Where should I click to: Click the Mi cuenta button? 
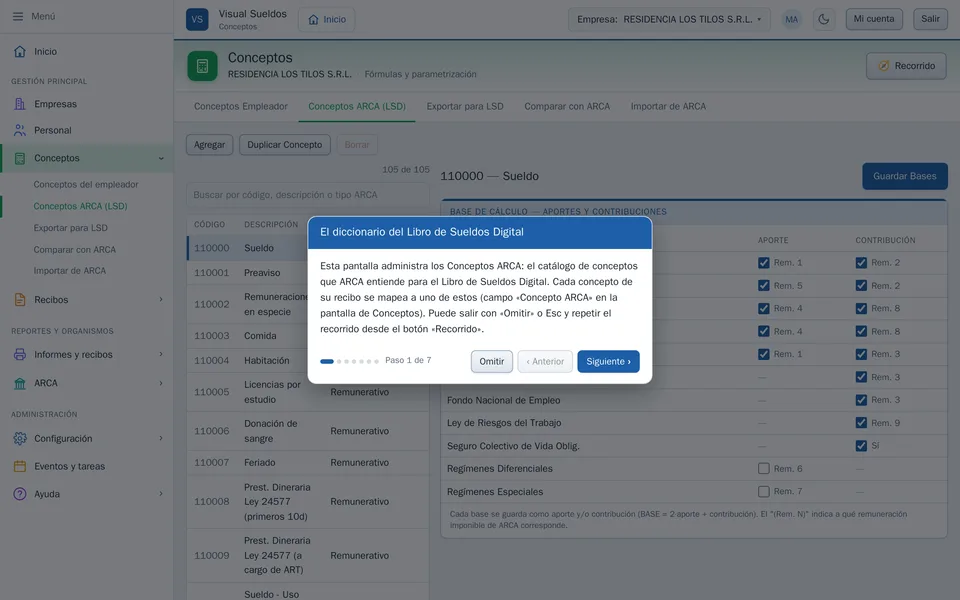tap(874, 19)
